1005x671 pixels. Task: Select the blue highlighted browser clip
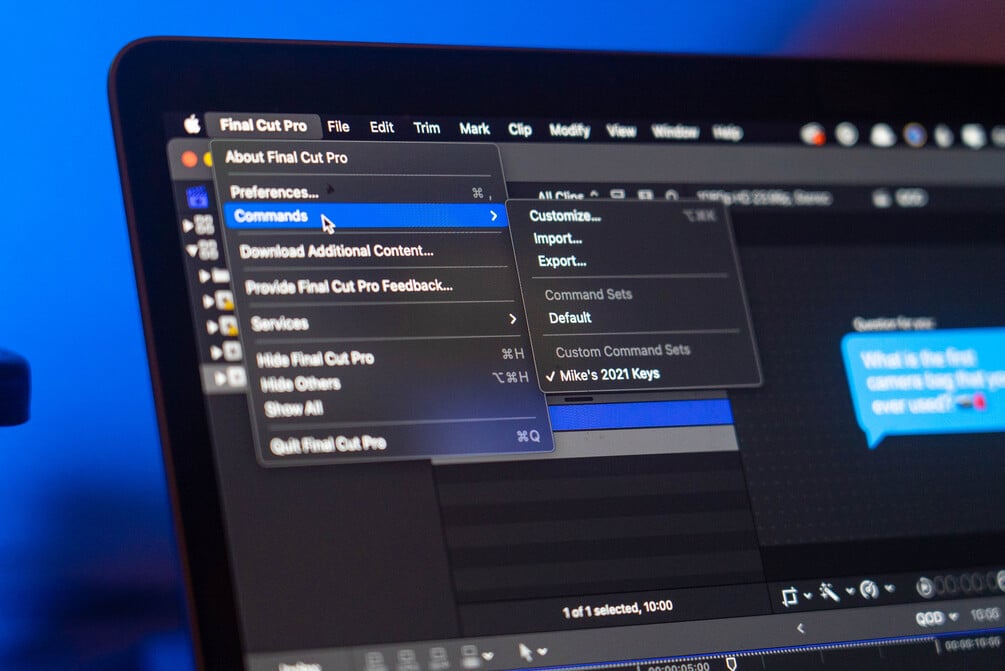click(x=641, y=414)
